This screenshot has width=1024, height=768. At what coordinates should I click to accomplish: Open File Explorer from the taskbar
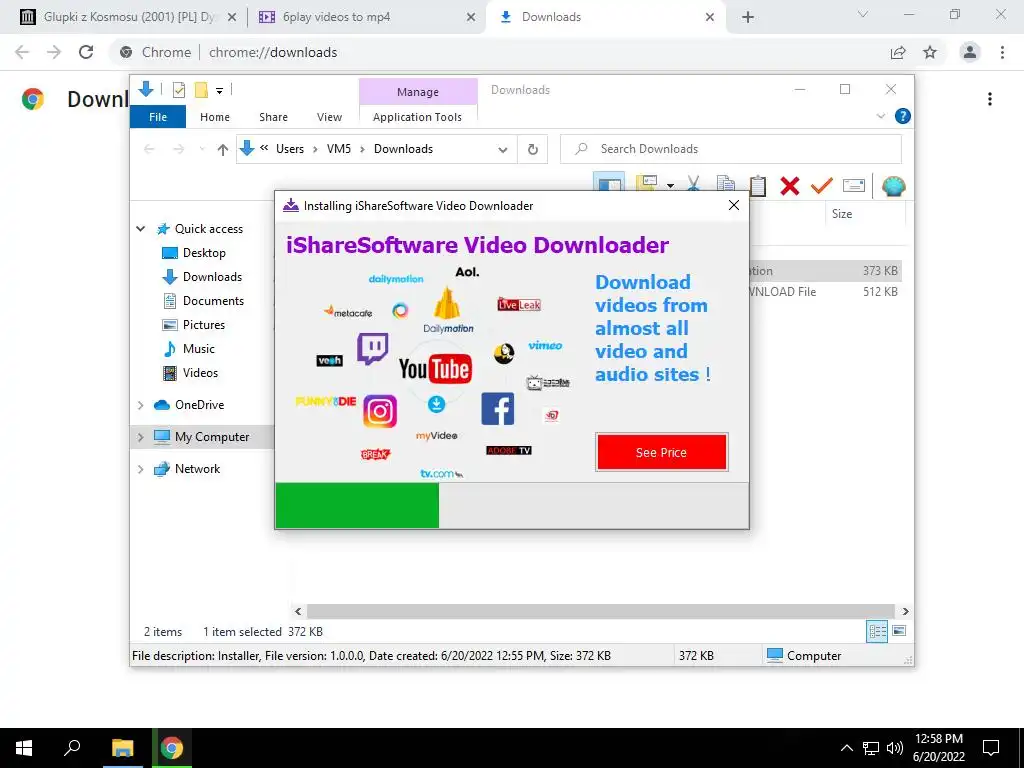(x=122, y=748)
